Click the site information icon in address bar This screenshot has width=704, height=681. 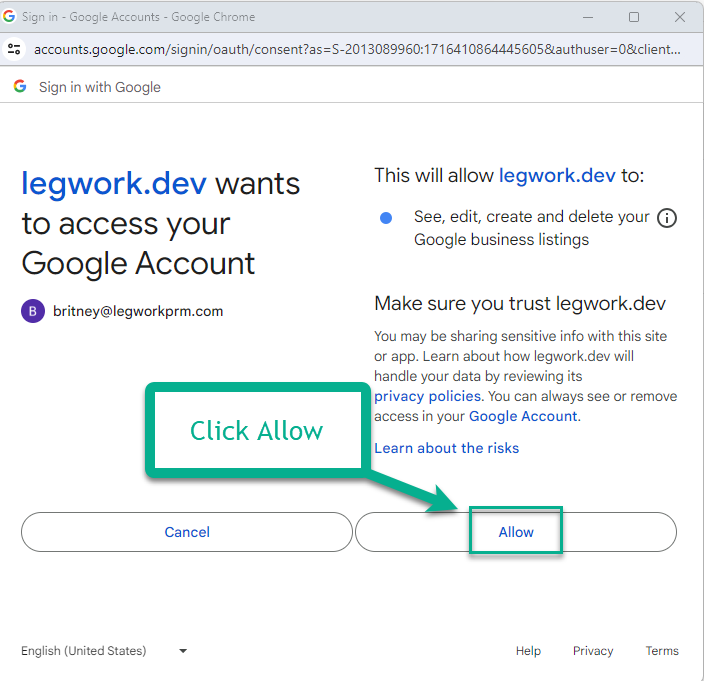point(14,49)
